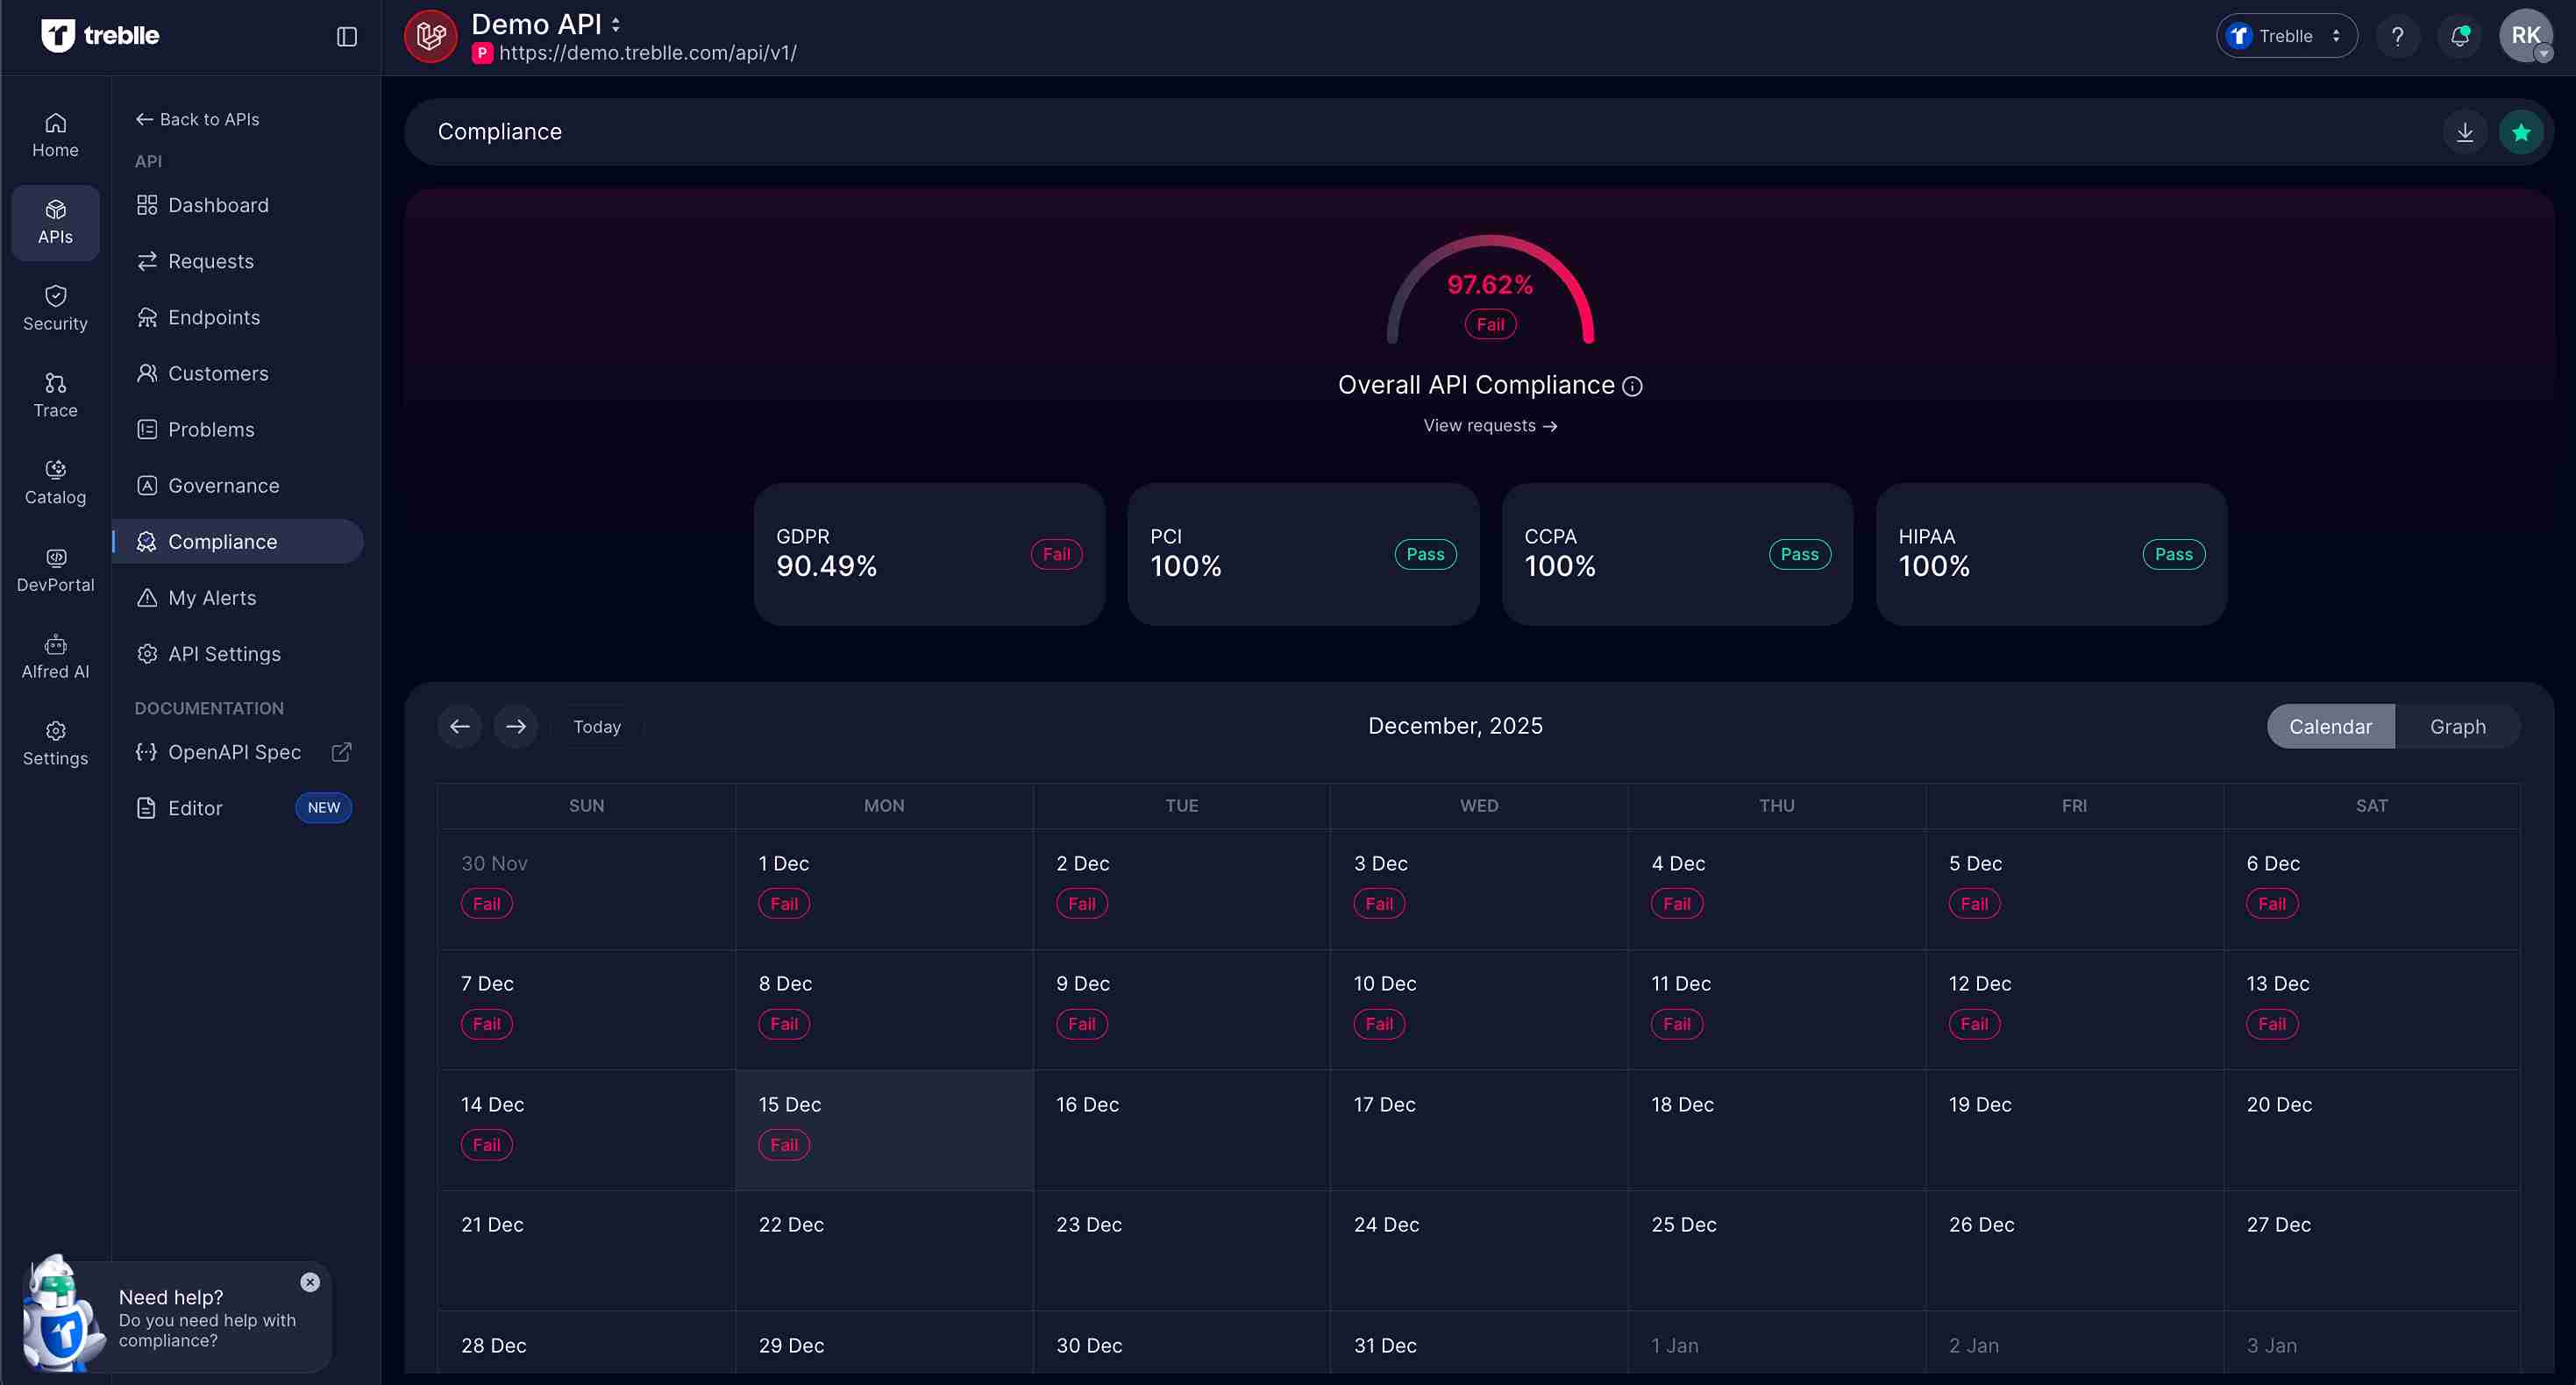Viewport: 2576px width, 1385px height.
Task: Open the Trace panel from the sidebar
Action: (55, 394)
